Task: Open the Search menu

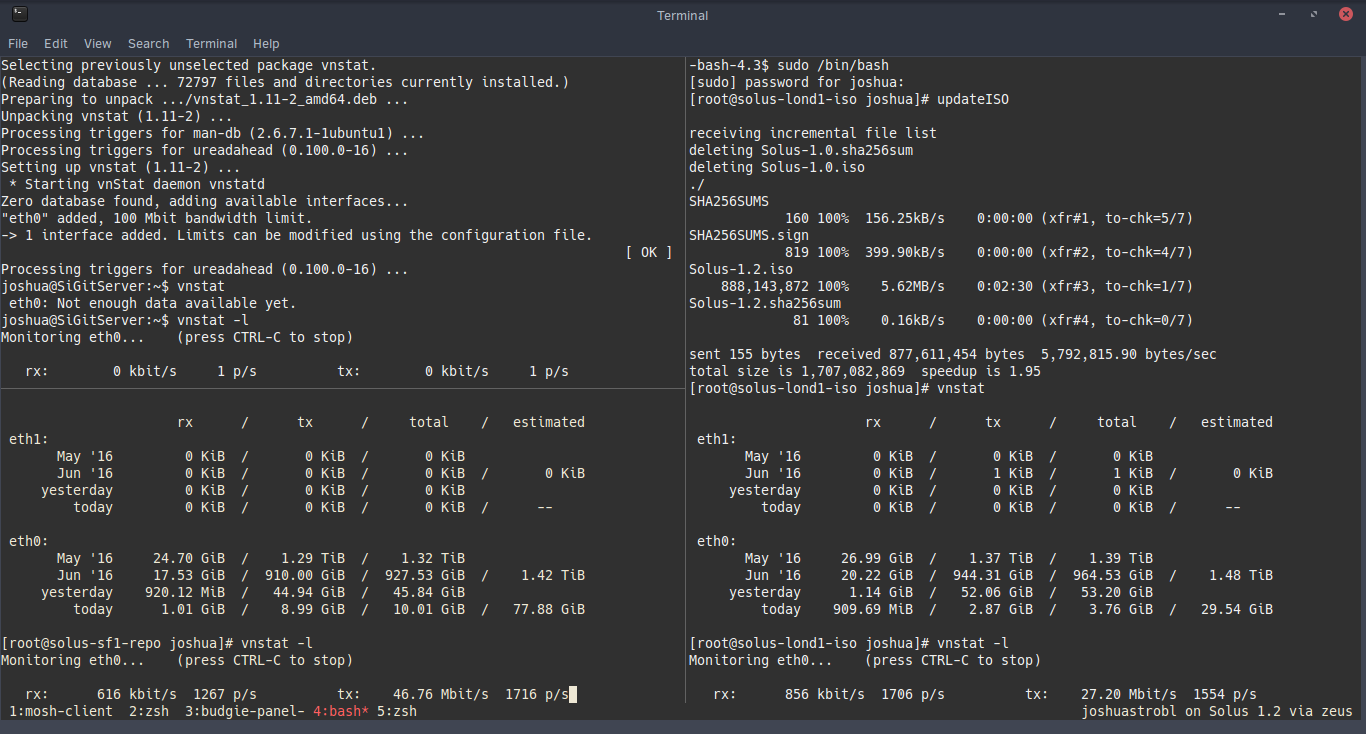Action: (x=149, y=44)
